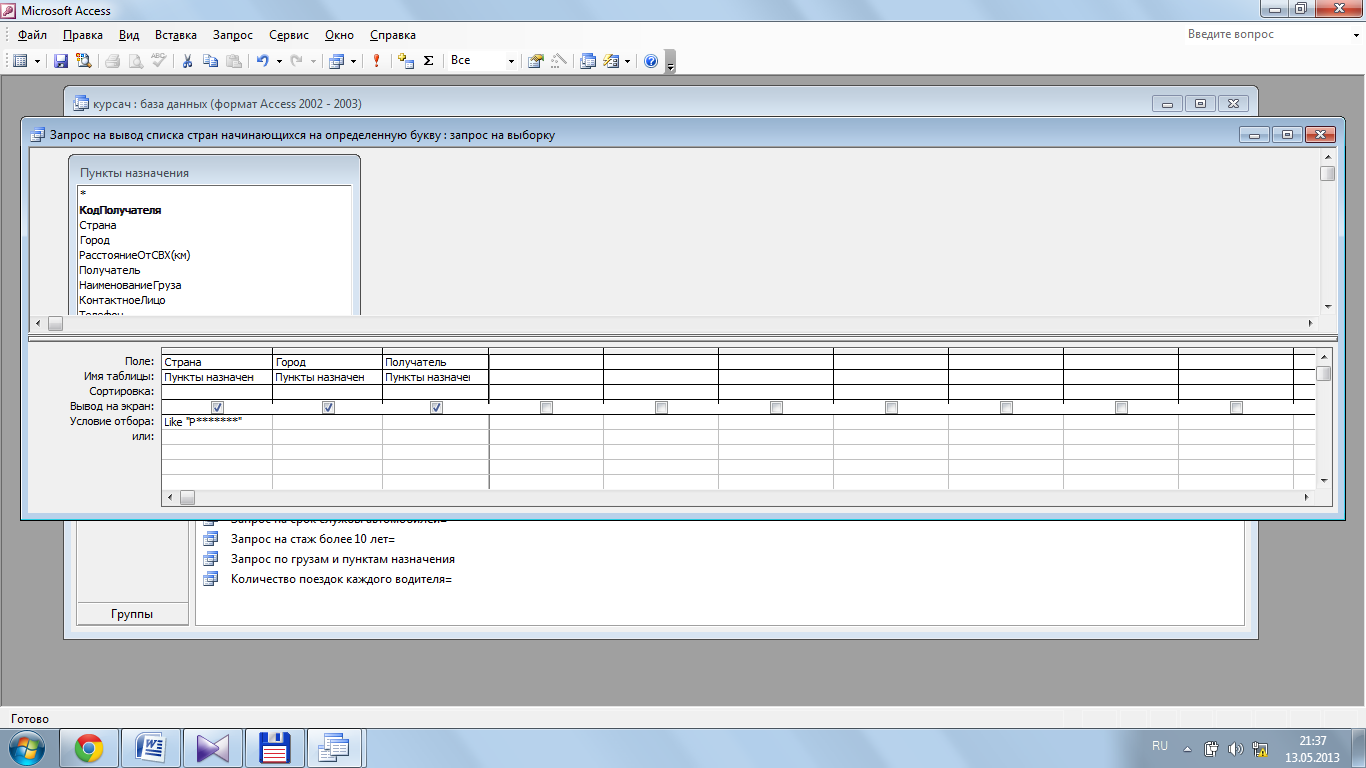Check Вывод на экран in ninth grid column
The image size is (1366, 768).
click(1121, 407)
